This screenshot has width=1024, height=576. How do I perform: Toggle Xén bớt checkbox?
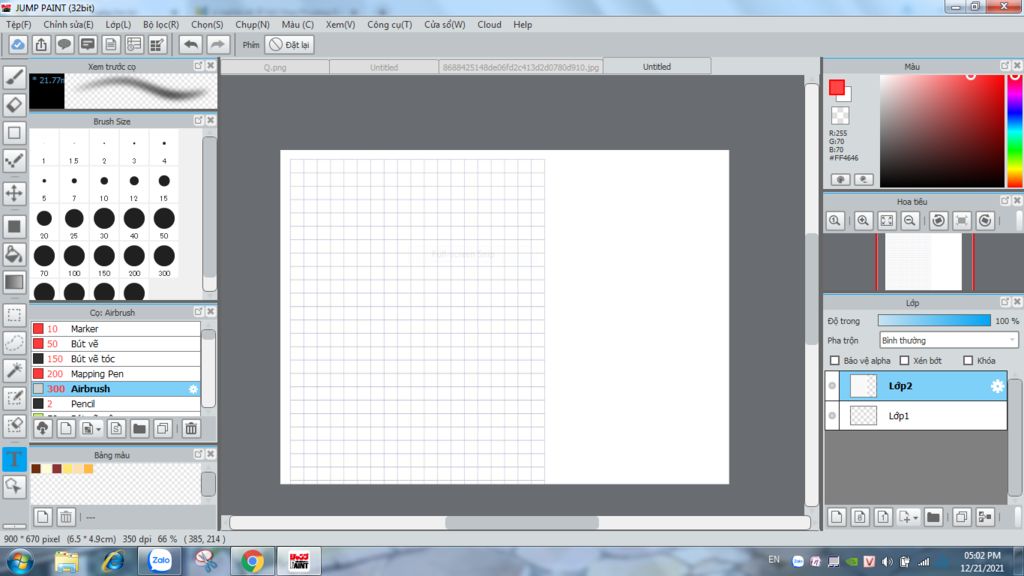click(x=904, y=360)
